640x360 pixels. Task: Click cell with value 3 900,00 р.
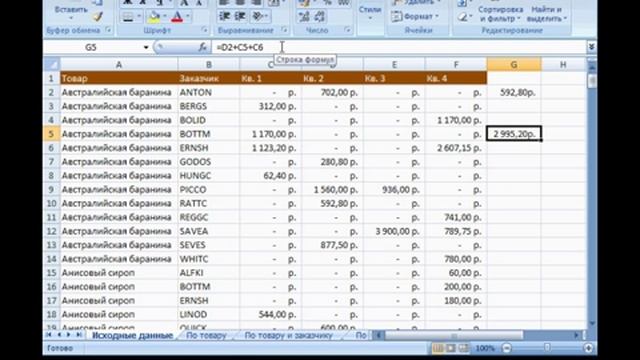[x=394, y=231]
